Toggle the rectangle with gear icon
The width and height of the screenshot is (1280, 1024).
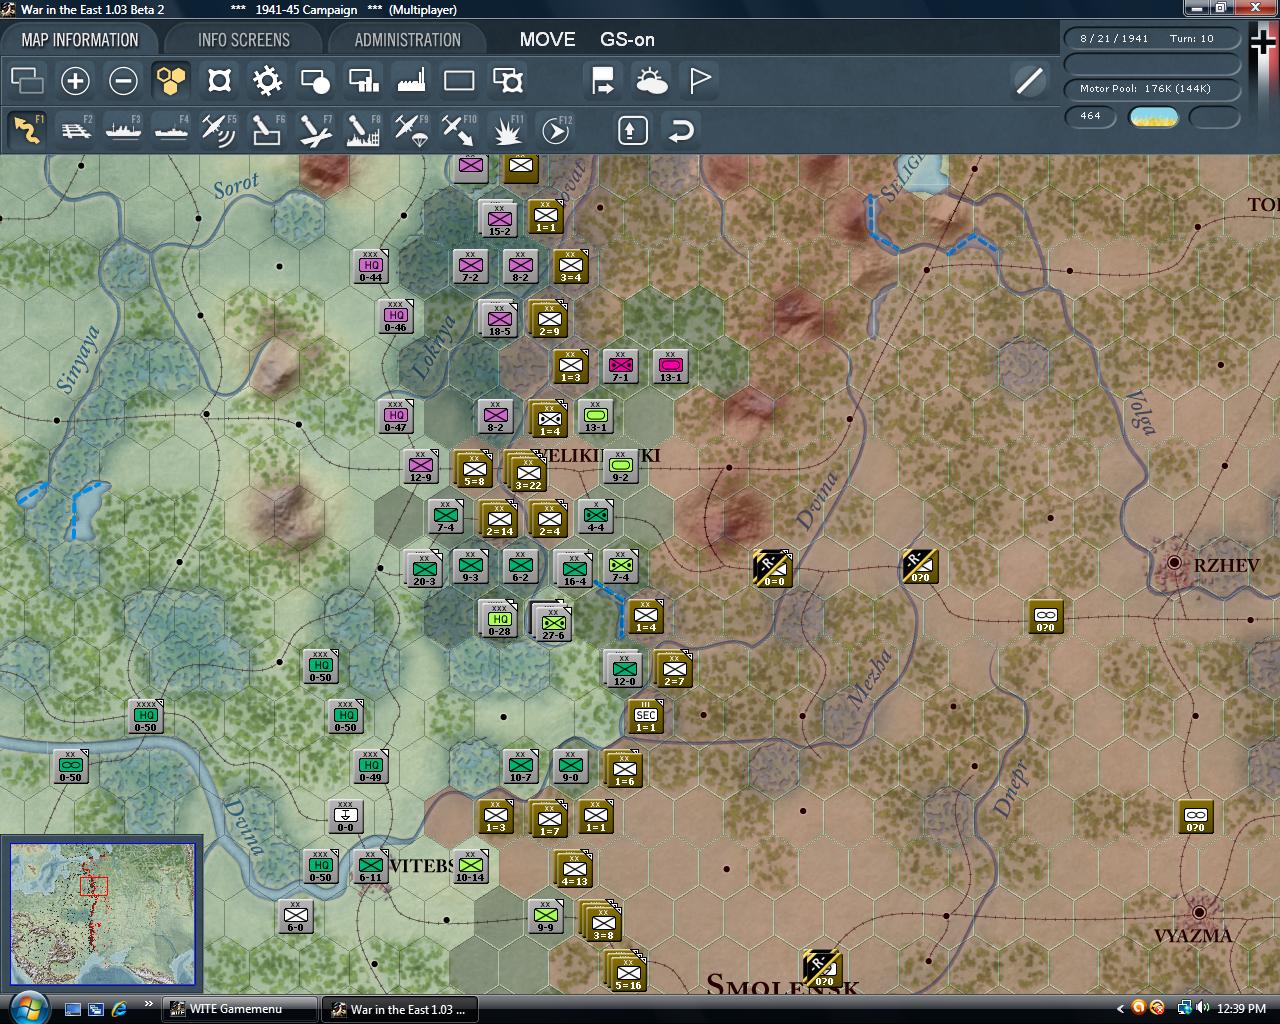pos(507,81)
